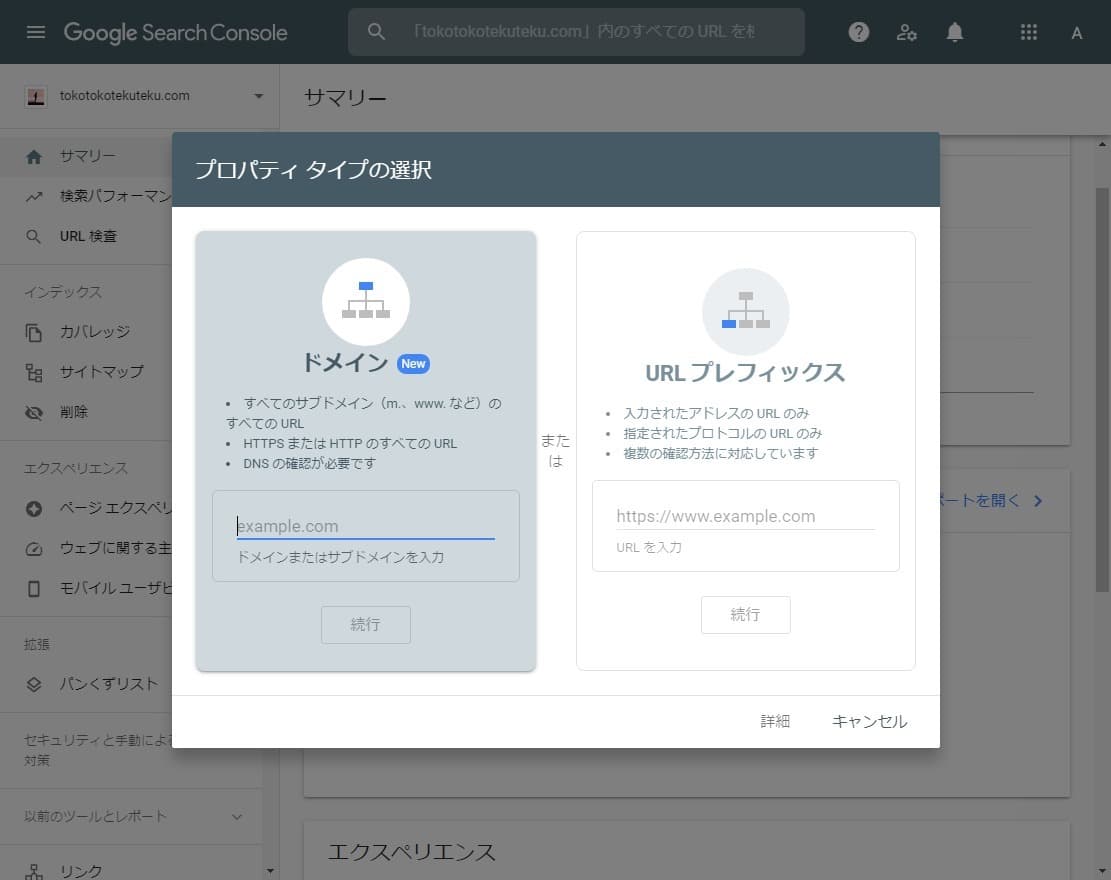Open the Help question mark icon
Image resolution: width=1111 pixels, height=880 pixels.
pyautogui.click(x=859, y=32)
